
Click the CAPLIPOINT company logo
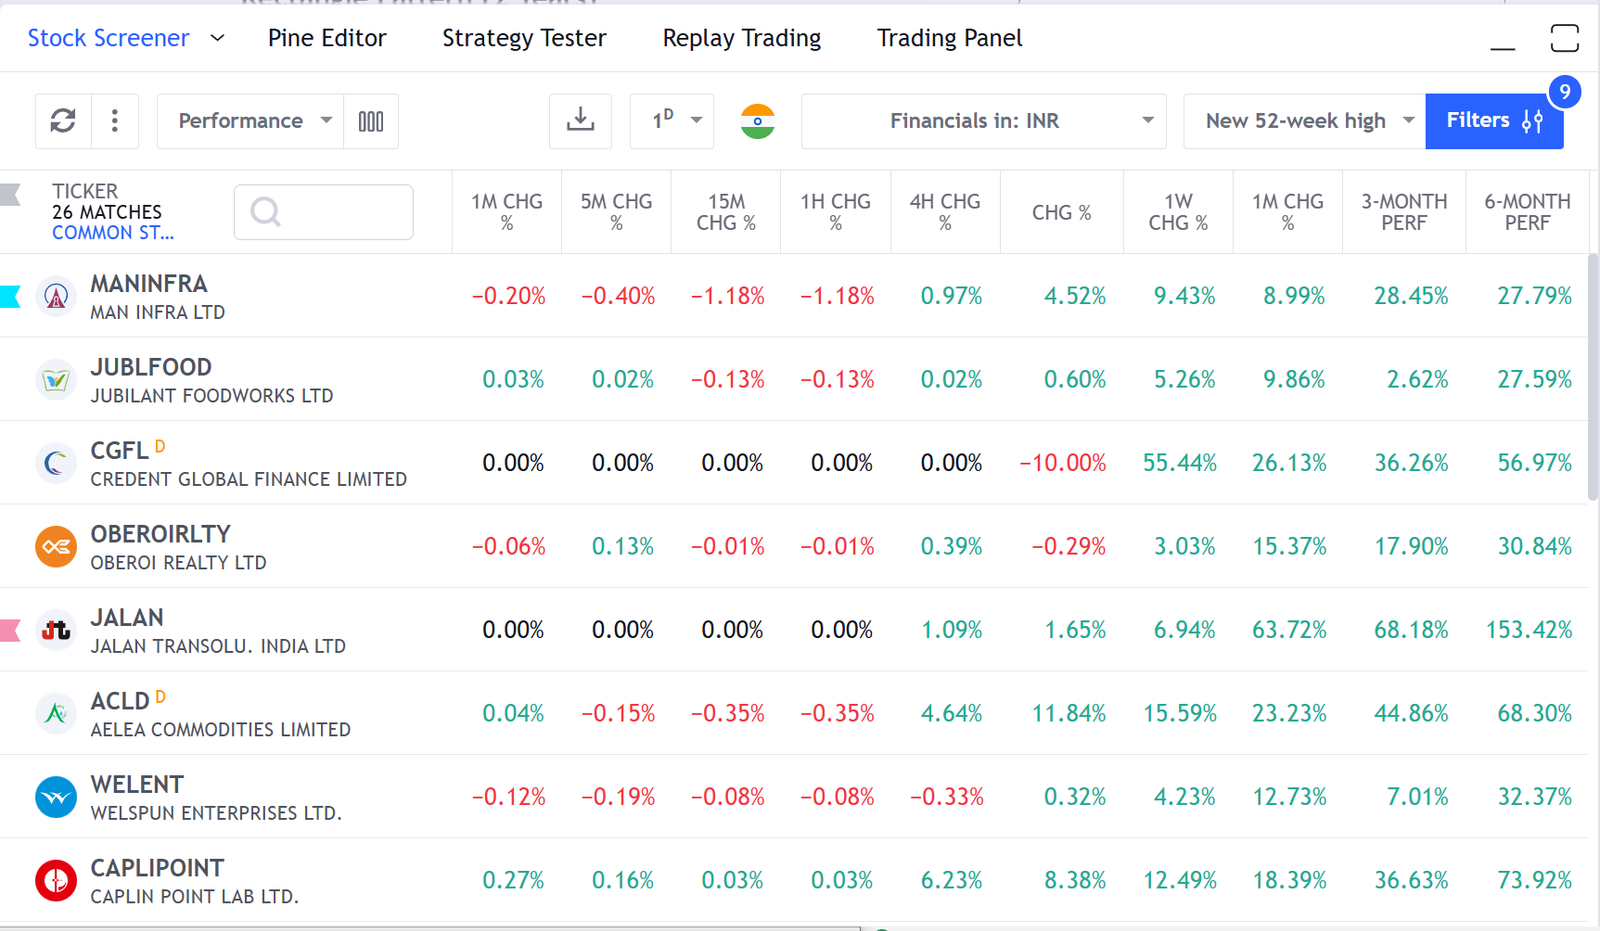56,880
